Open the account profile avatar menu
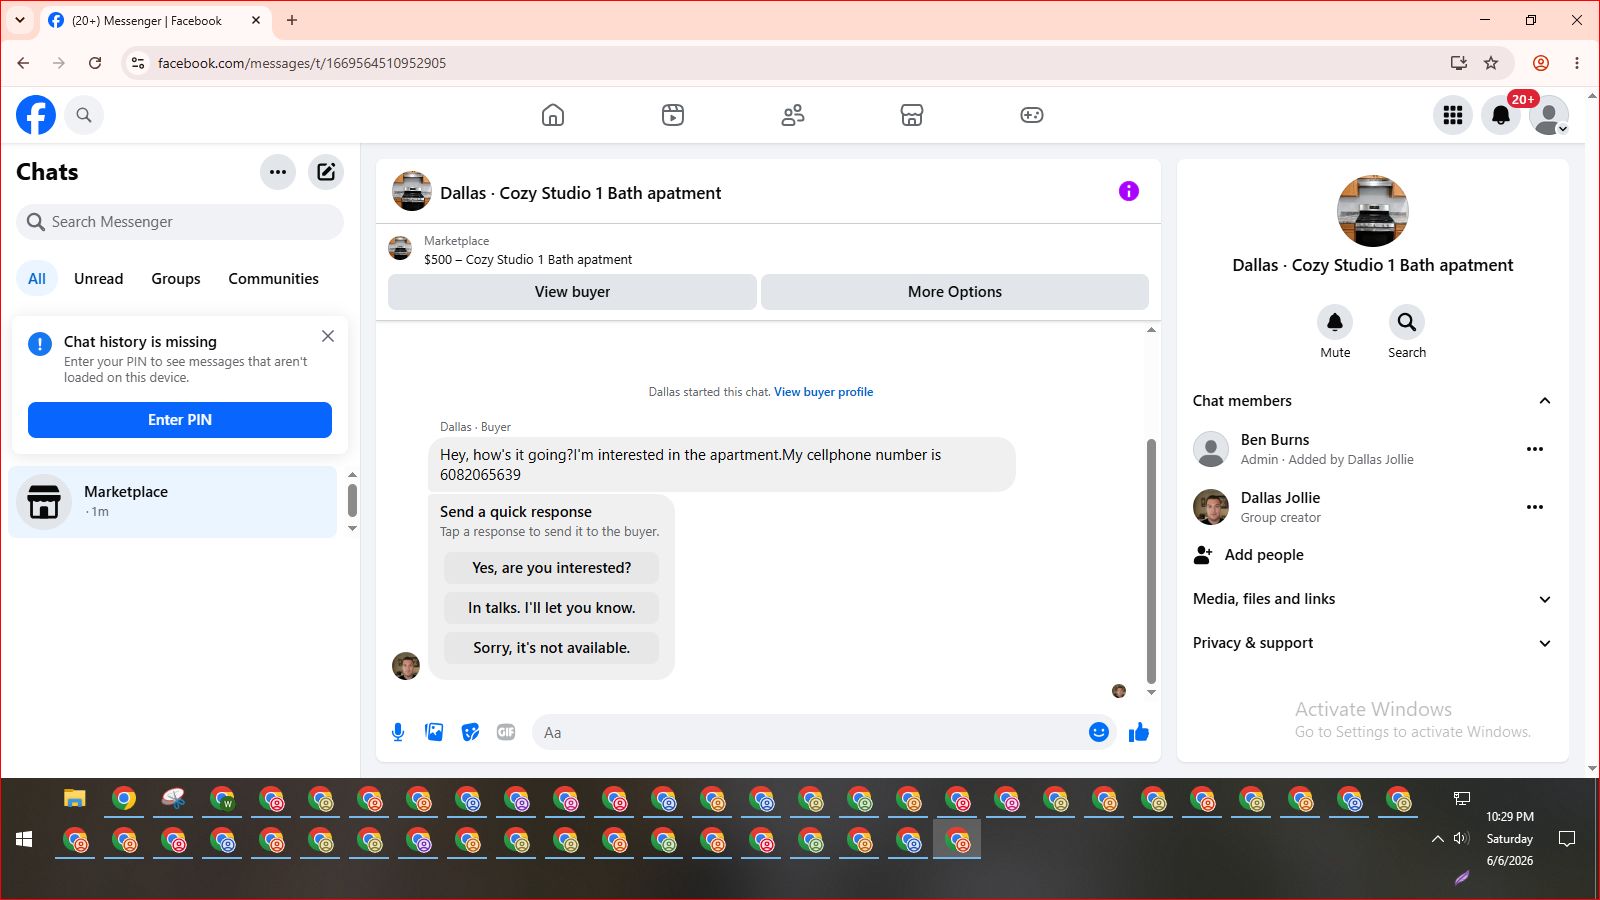 (1549, 115)
